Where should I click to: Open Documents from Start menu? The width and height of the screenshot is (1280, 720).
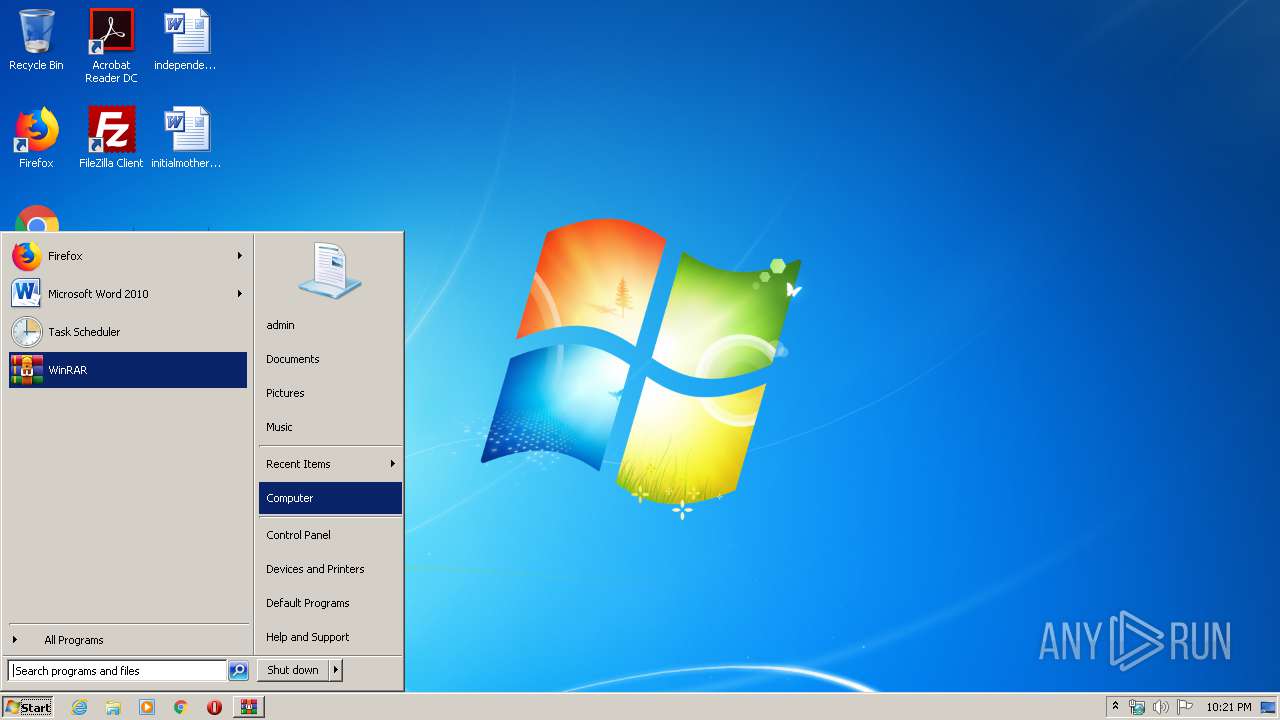(330, 359)
